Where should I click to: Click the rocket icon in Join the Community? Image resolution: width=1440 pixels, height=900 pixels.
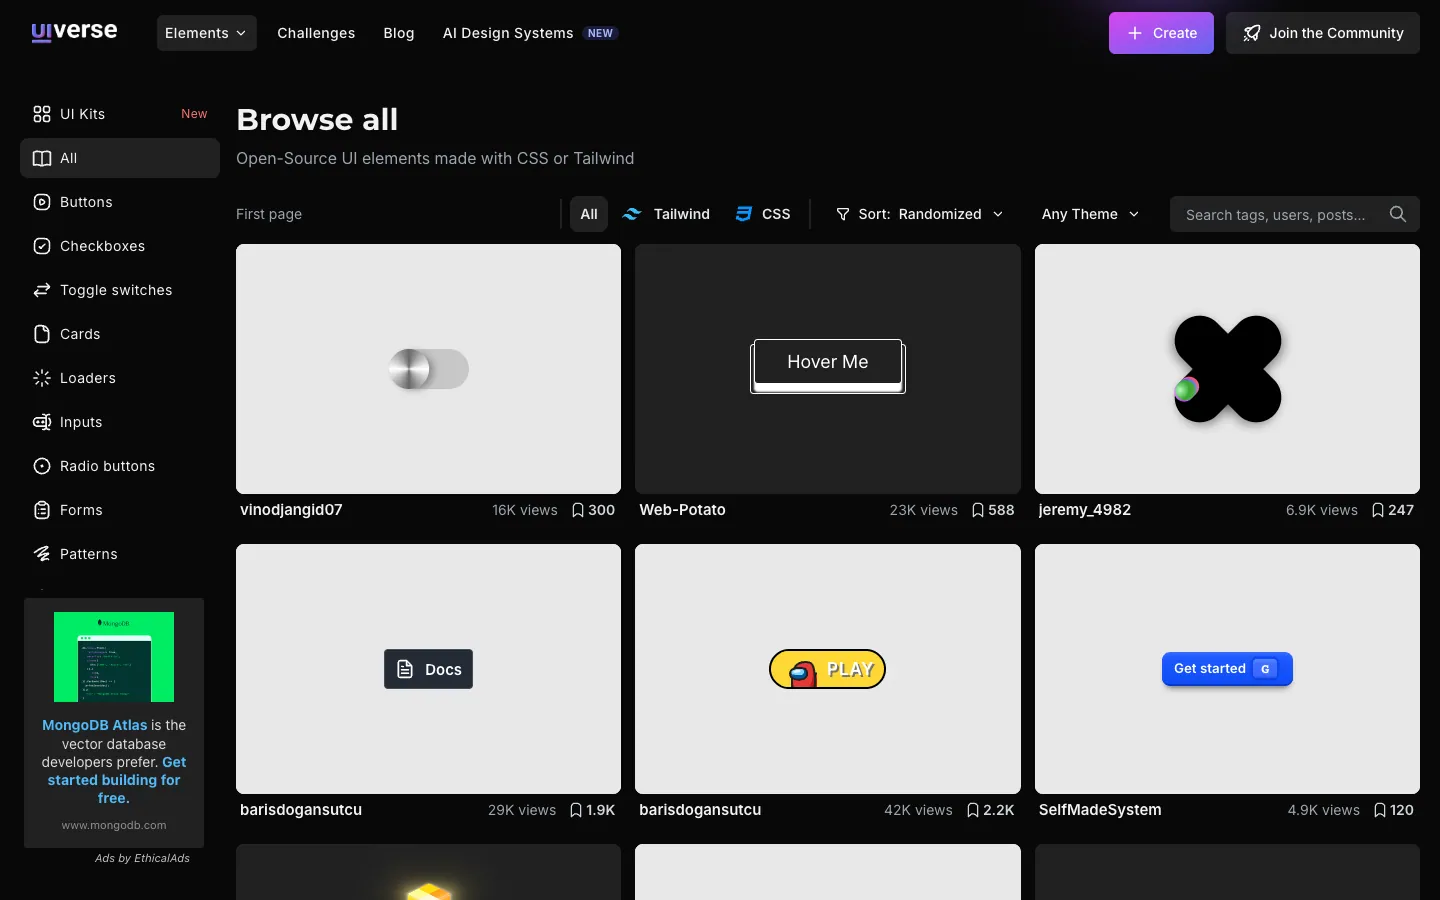coord(1252,33)
